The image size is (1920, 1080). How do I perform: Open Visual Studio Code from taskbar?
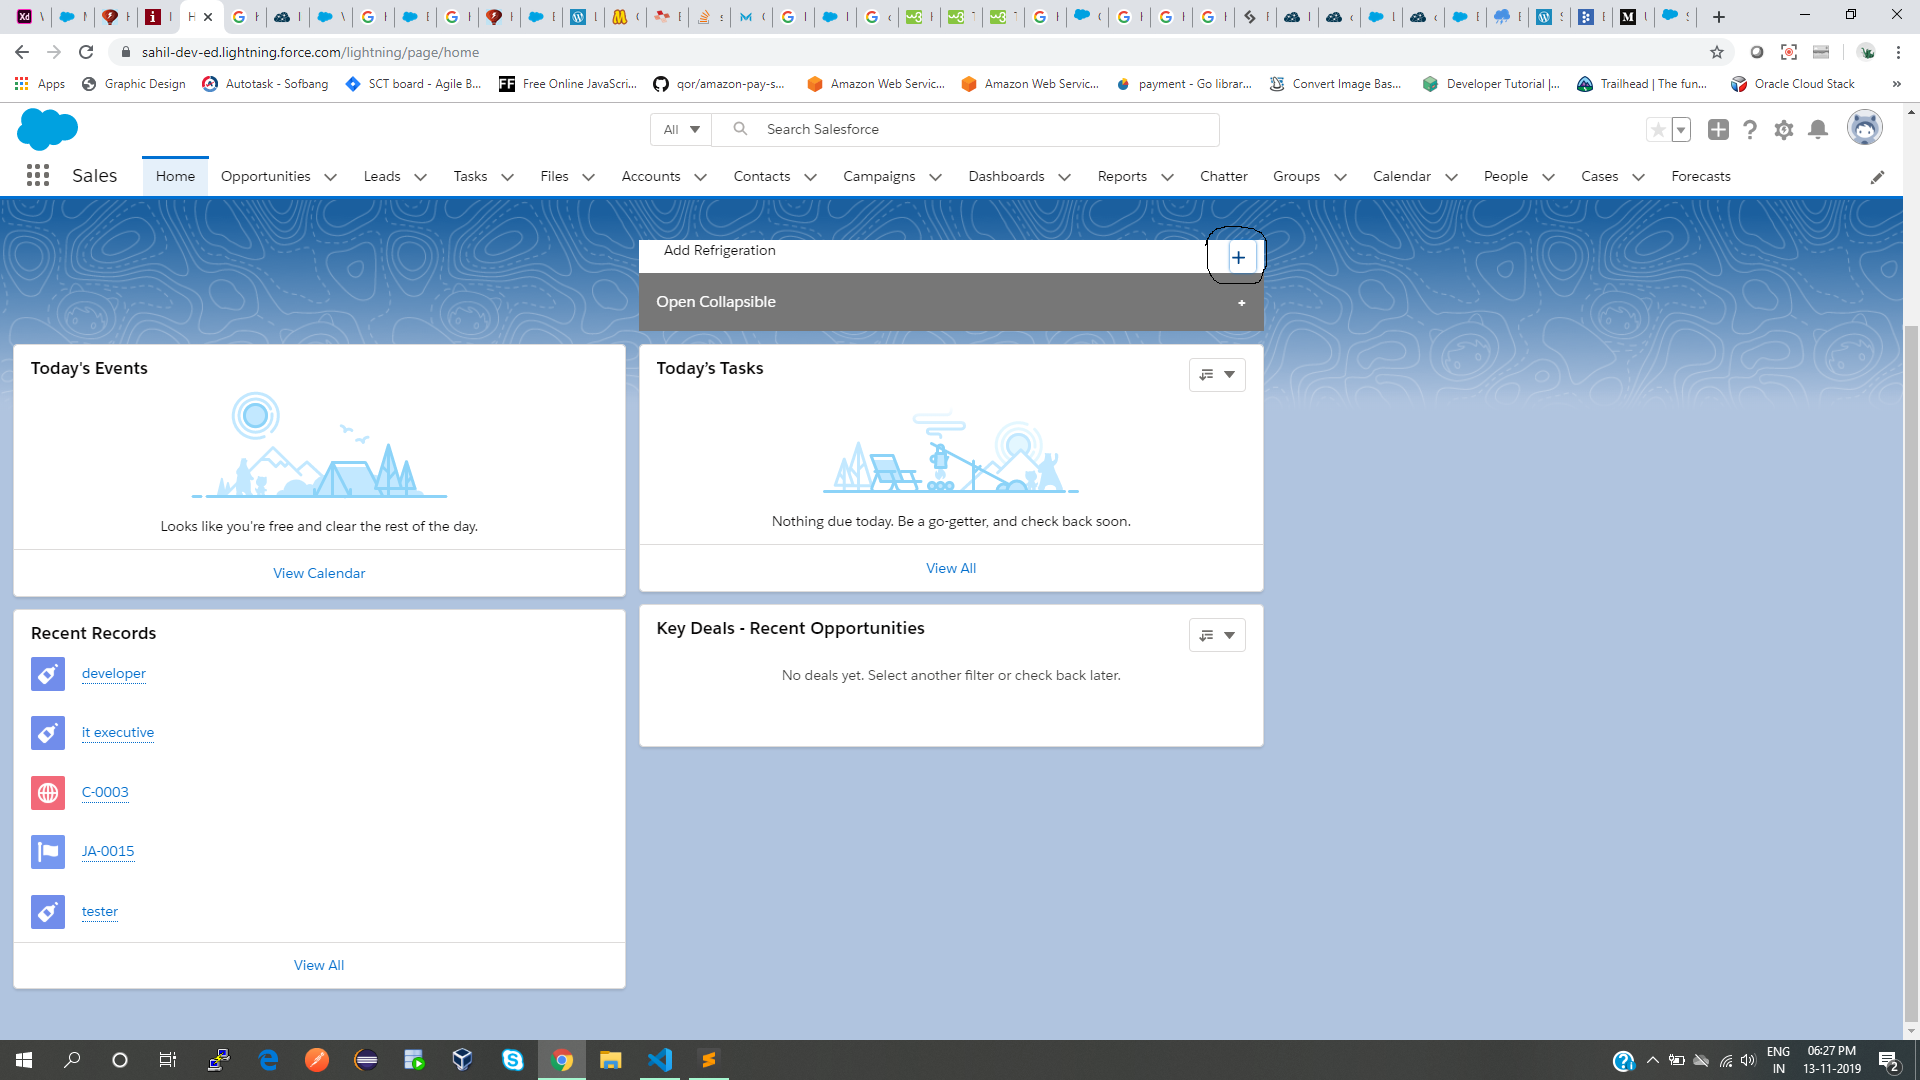(660, 1060)
